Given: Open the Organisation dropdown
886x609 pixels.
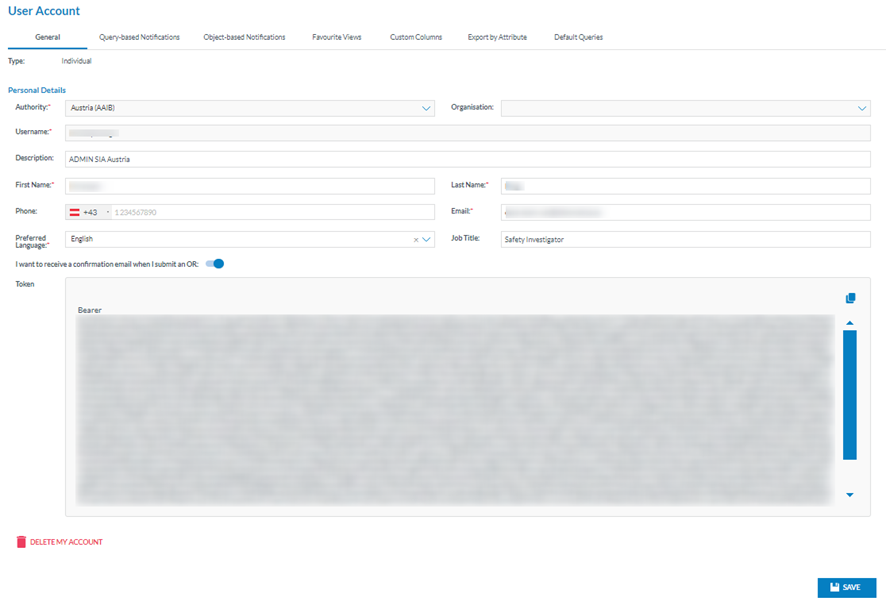Looking at the screenshot, I should click(x=862, y=108).
